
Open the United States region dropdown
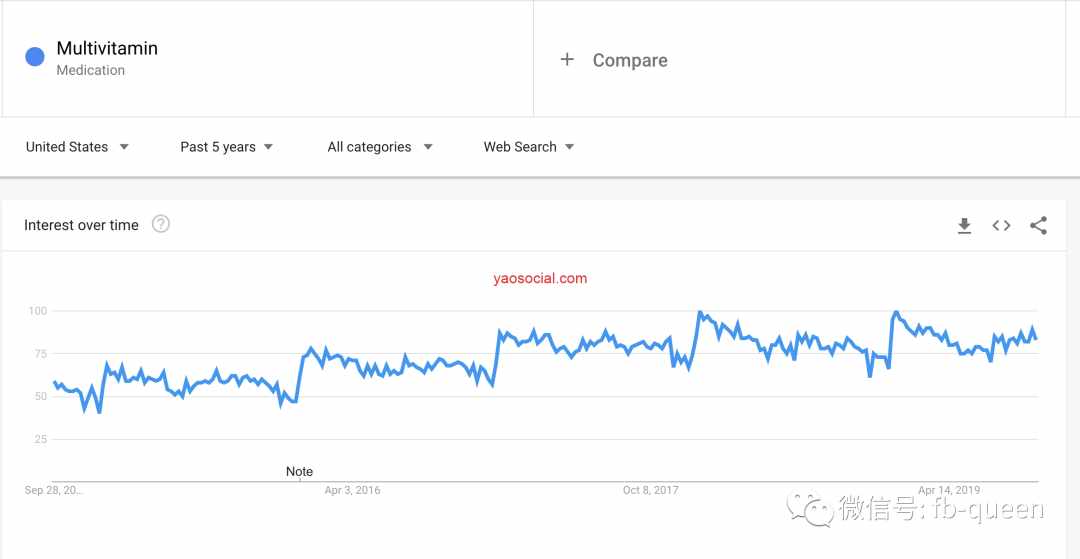(77, 147)
